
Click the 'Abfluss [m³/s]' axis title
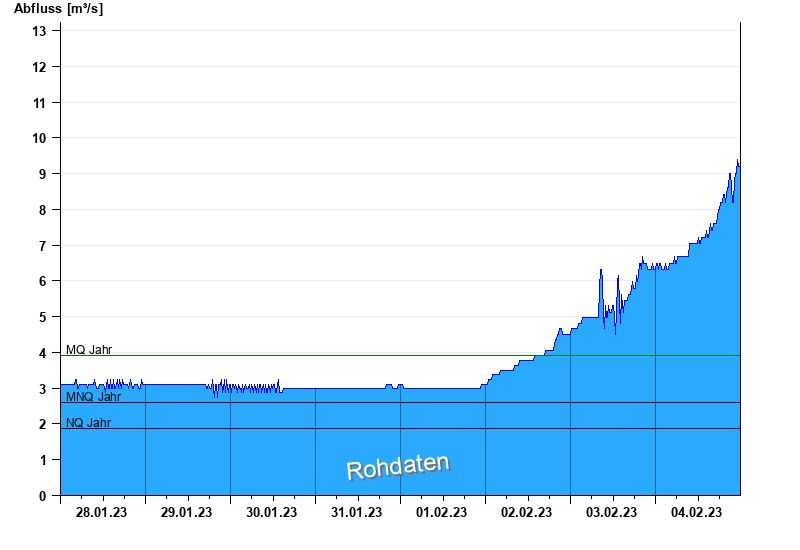(58, 8)
